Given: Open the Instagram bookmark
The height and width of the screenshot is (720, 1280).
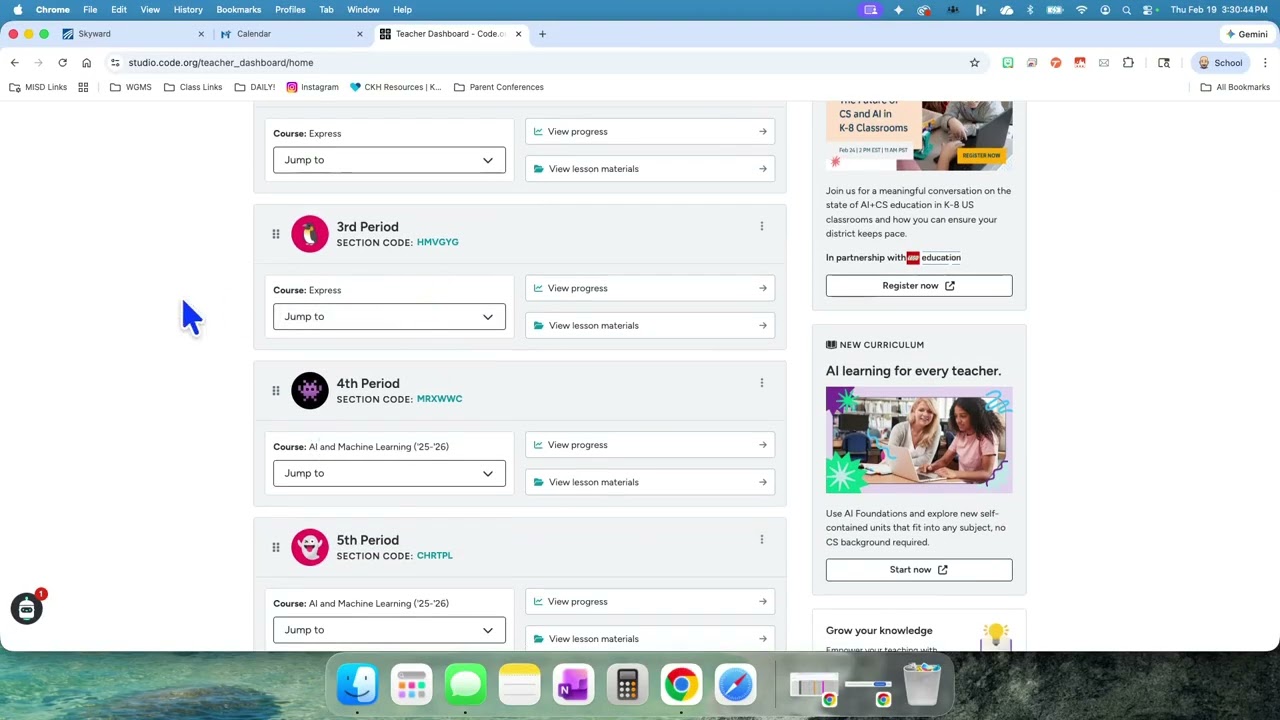Looking at the screenshot, I should tap(312, 87).
